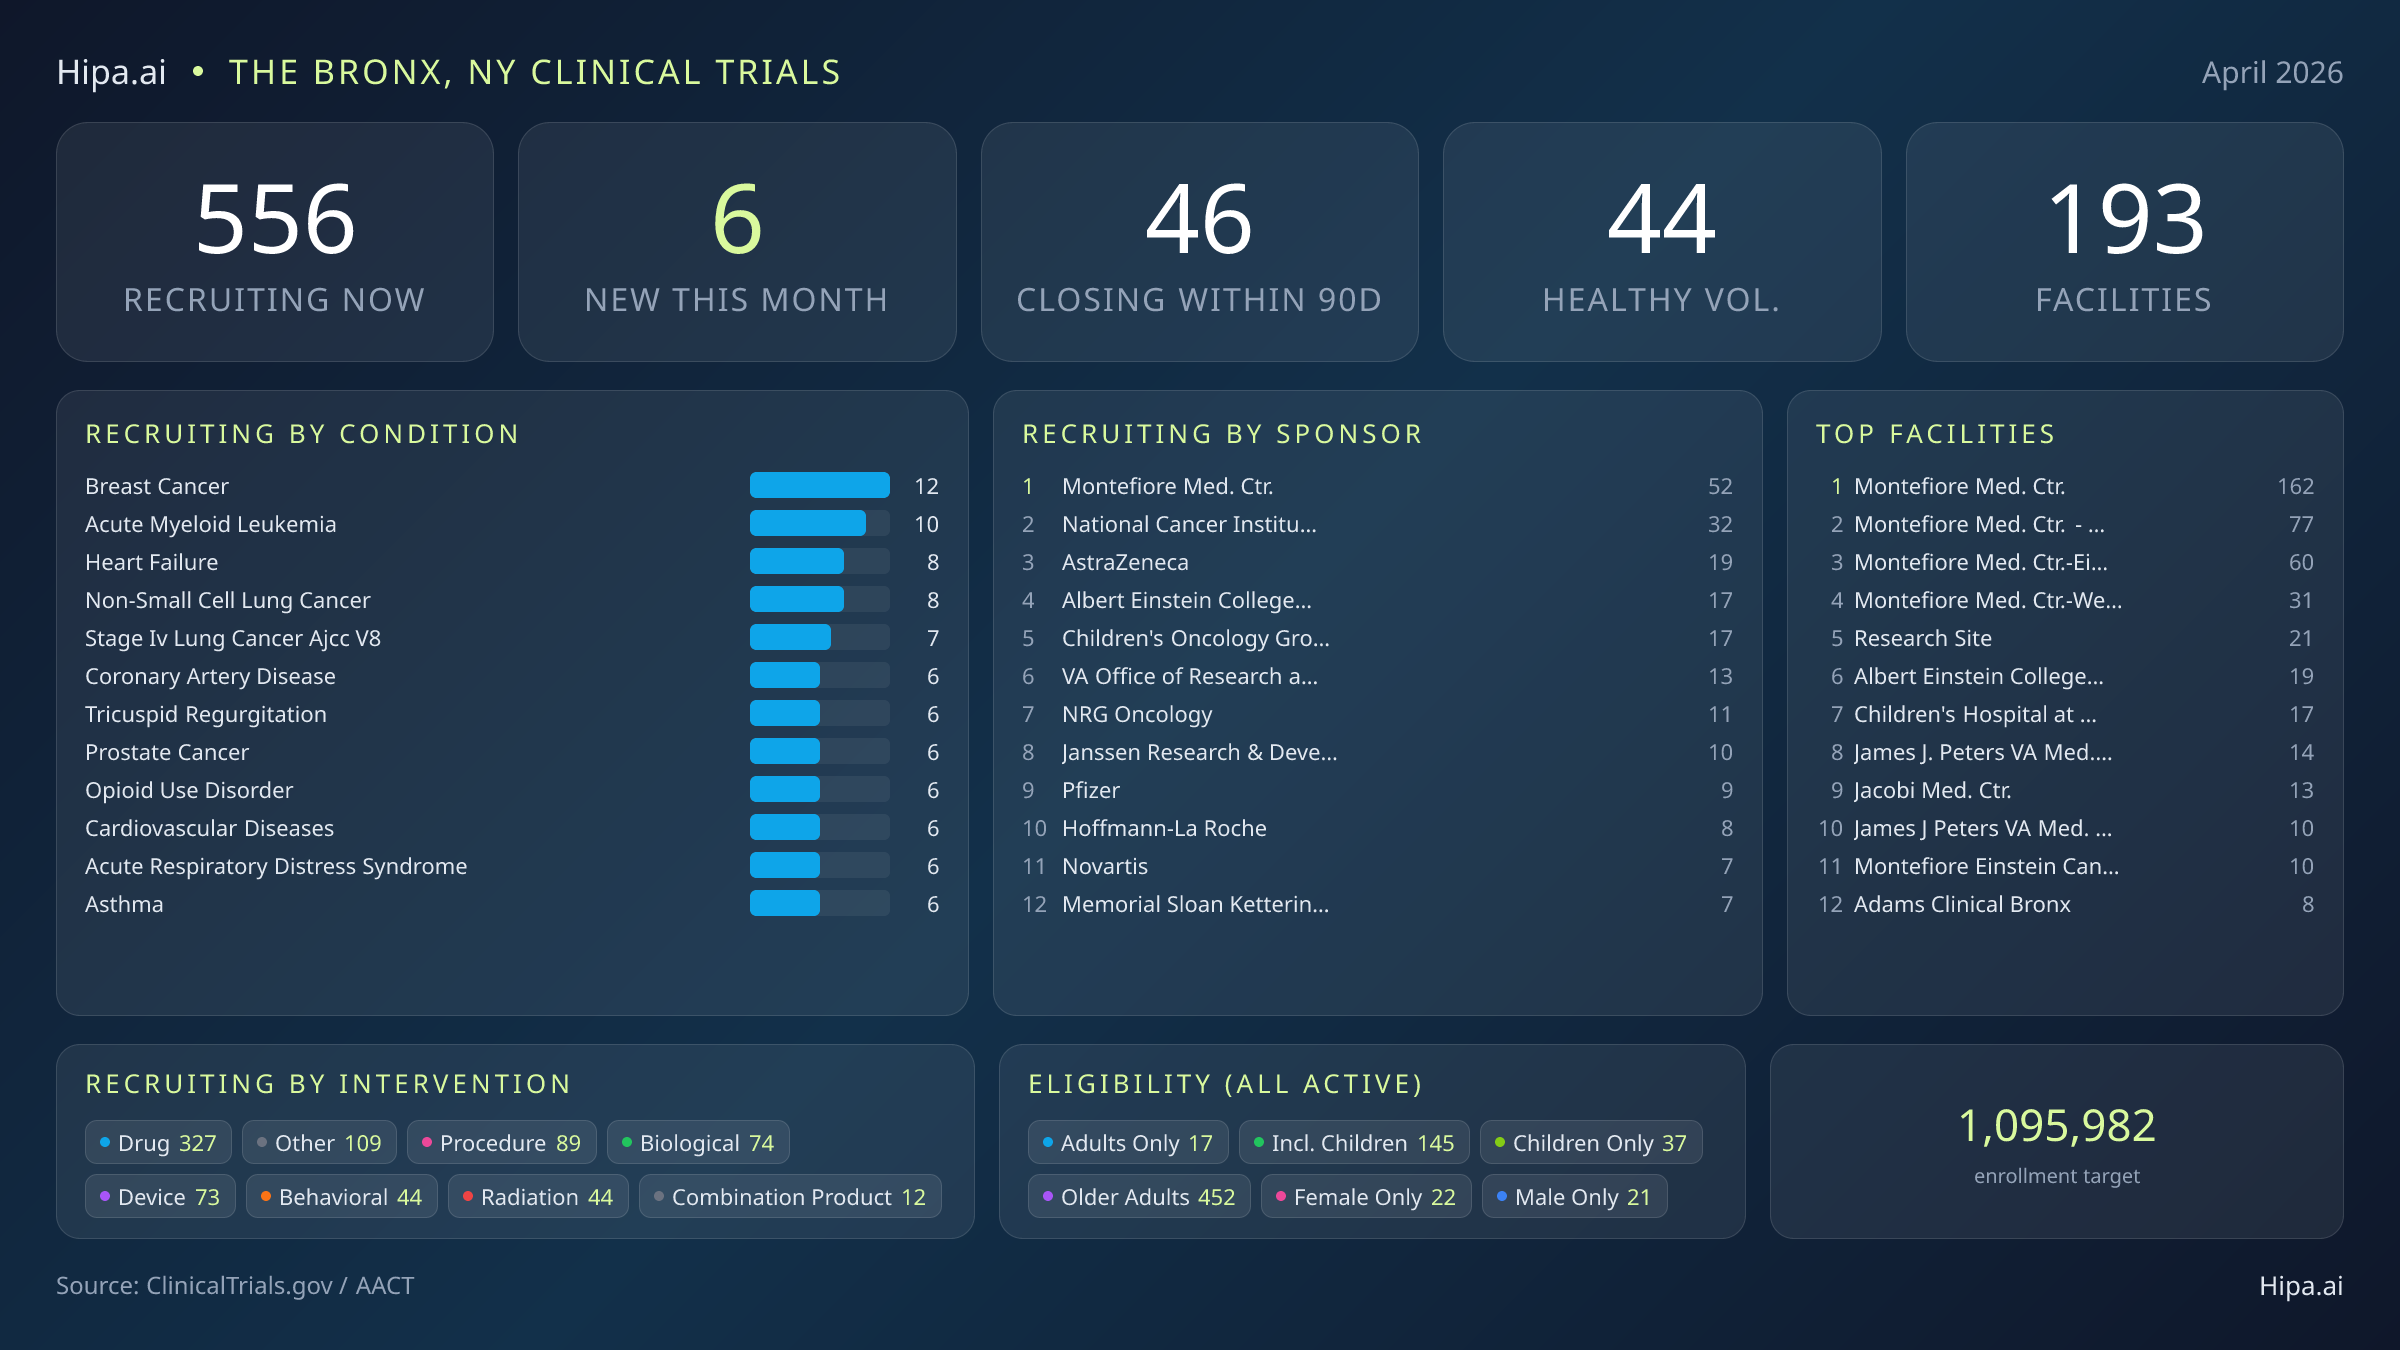
Task: Click Janssen Research & Deve... sponsor
Action: [x=1377, y=752]
